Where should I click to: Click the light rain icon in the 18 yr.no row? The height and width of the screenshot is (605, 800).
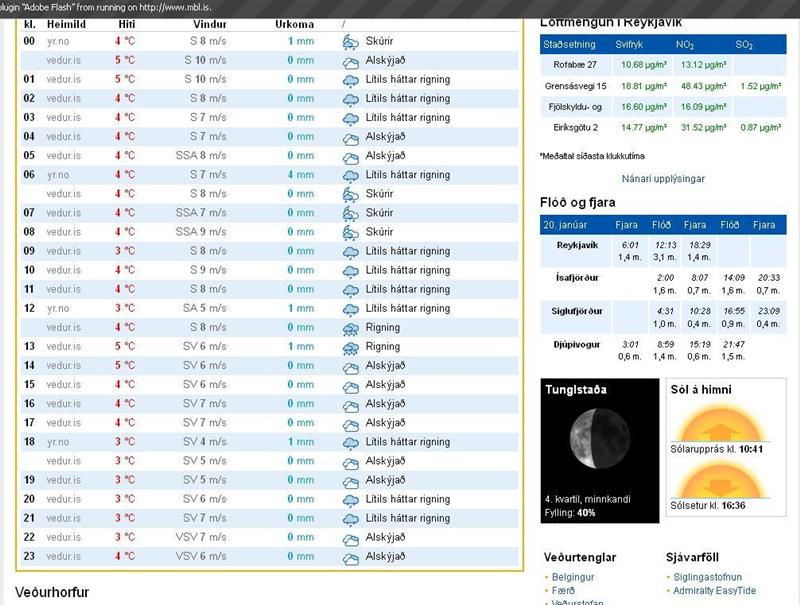coord(351,443)
